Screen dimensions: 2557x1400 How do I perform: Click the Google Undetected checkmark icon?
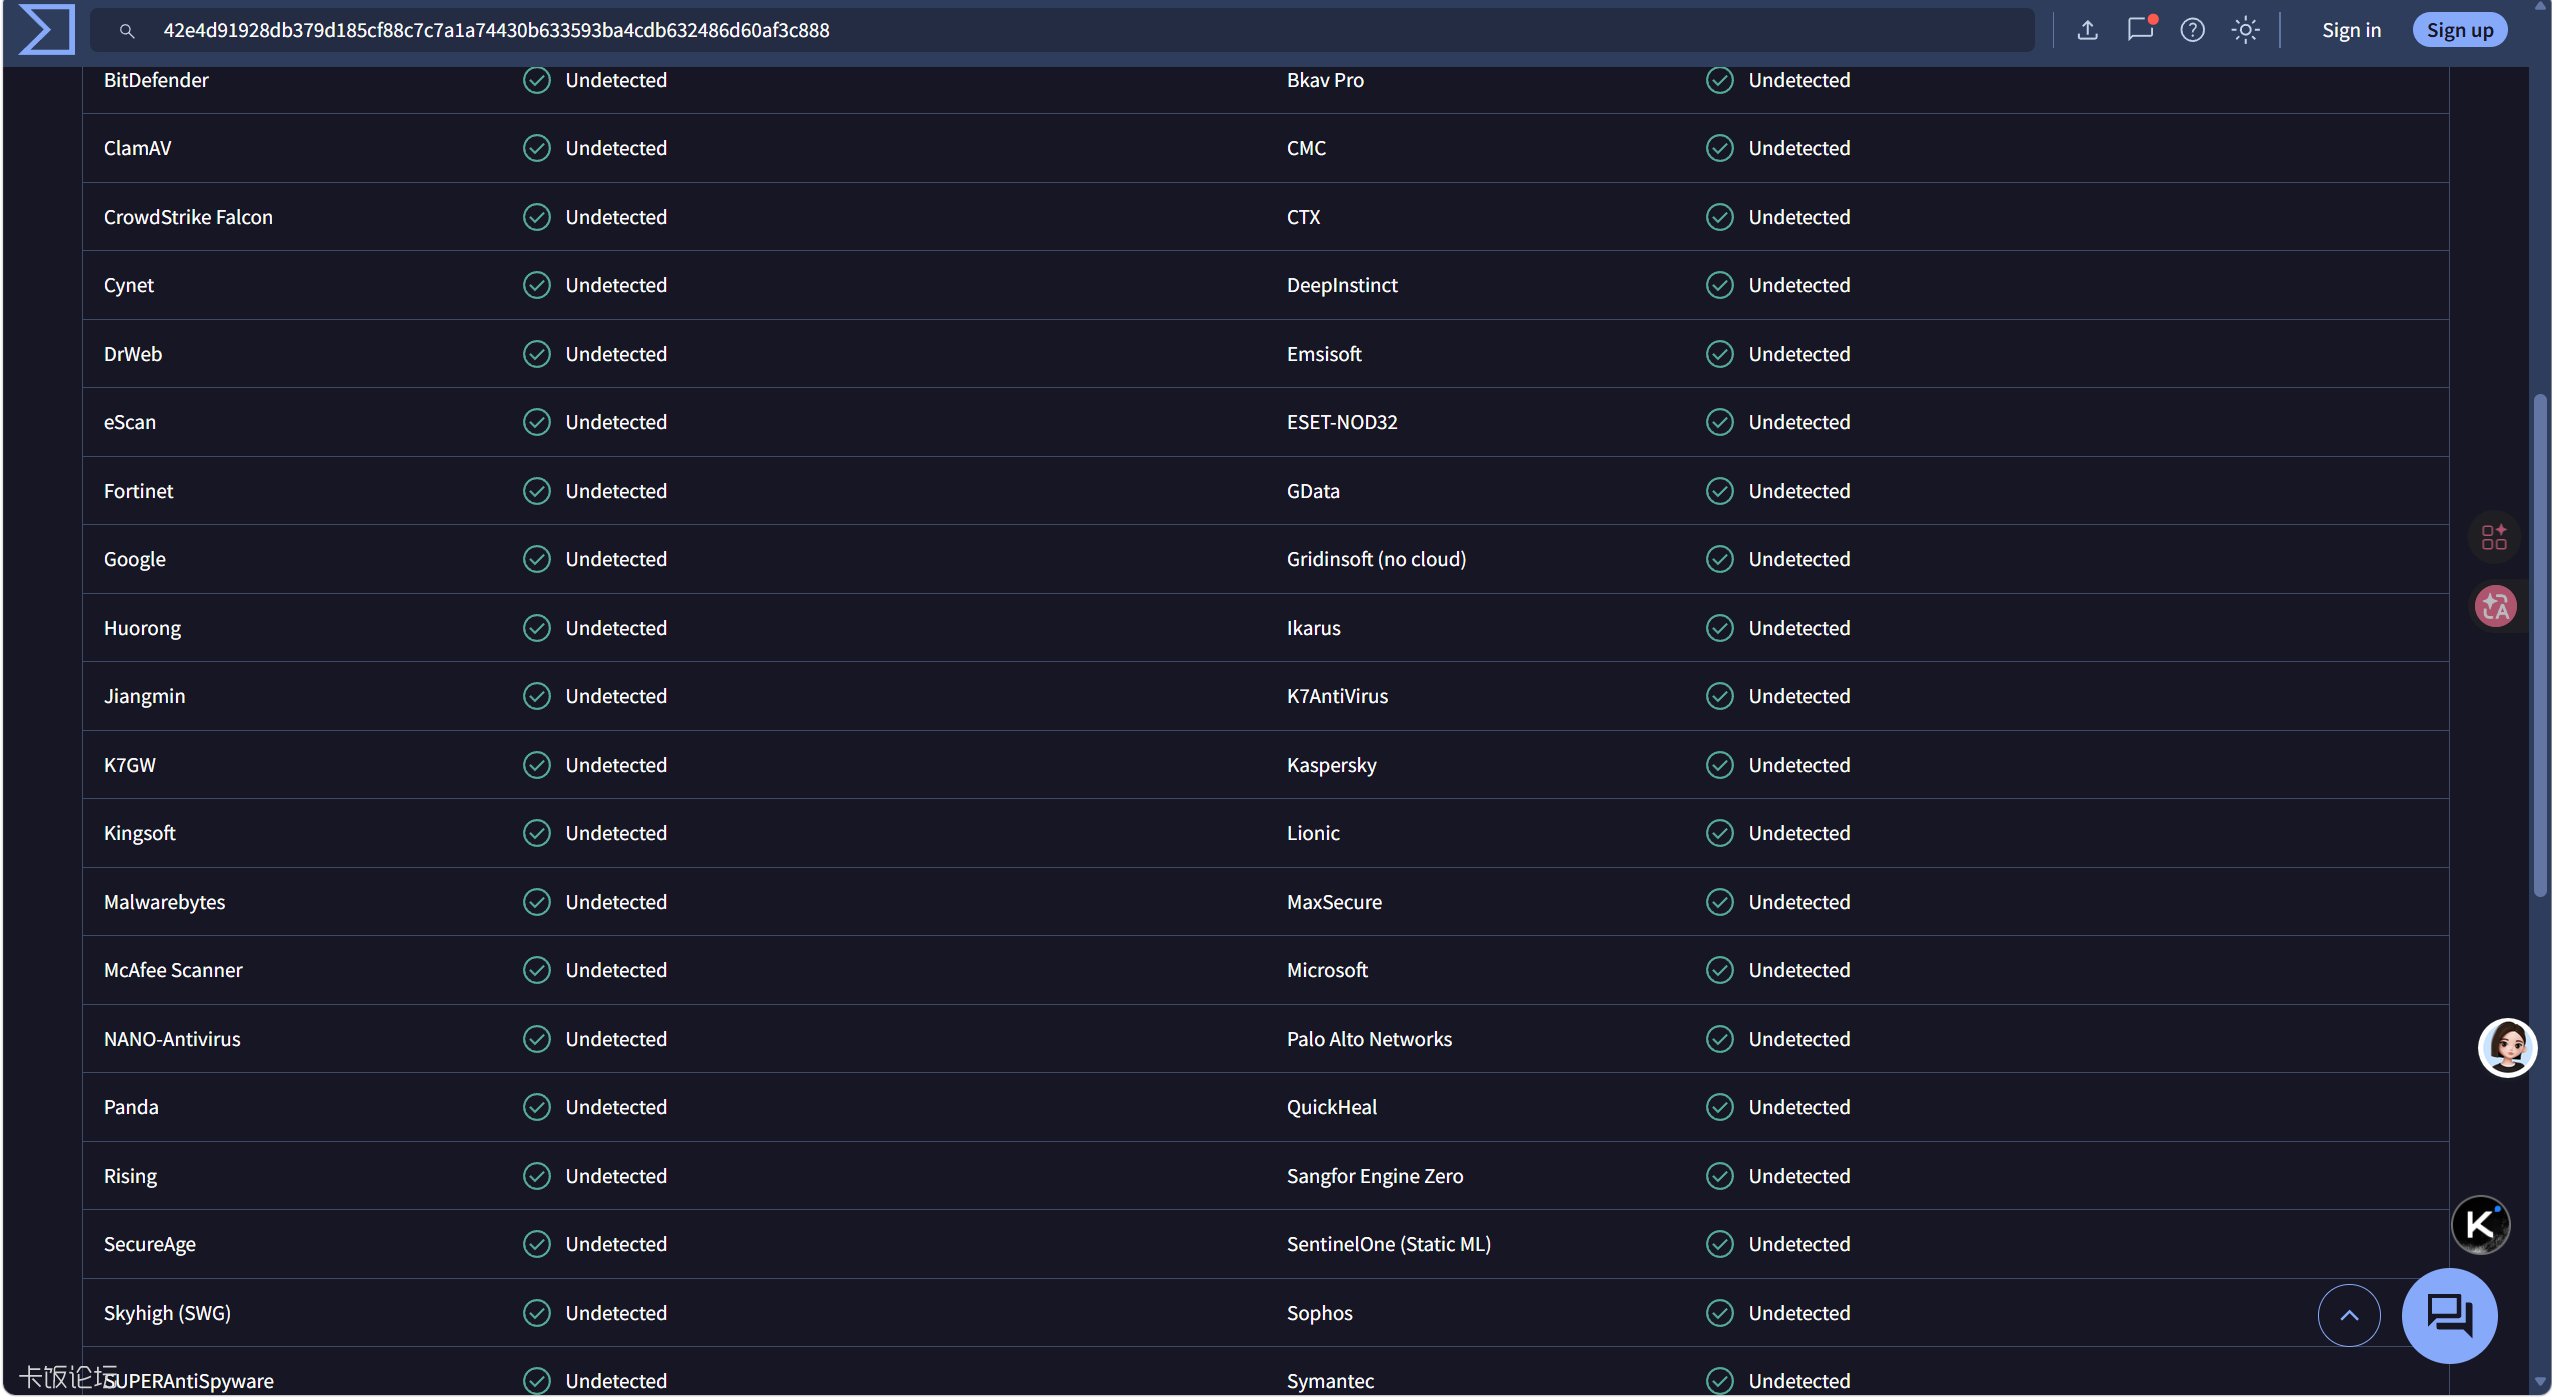(x=536, y=559)
